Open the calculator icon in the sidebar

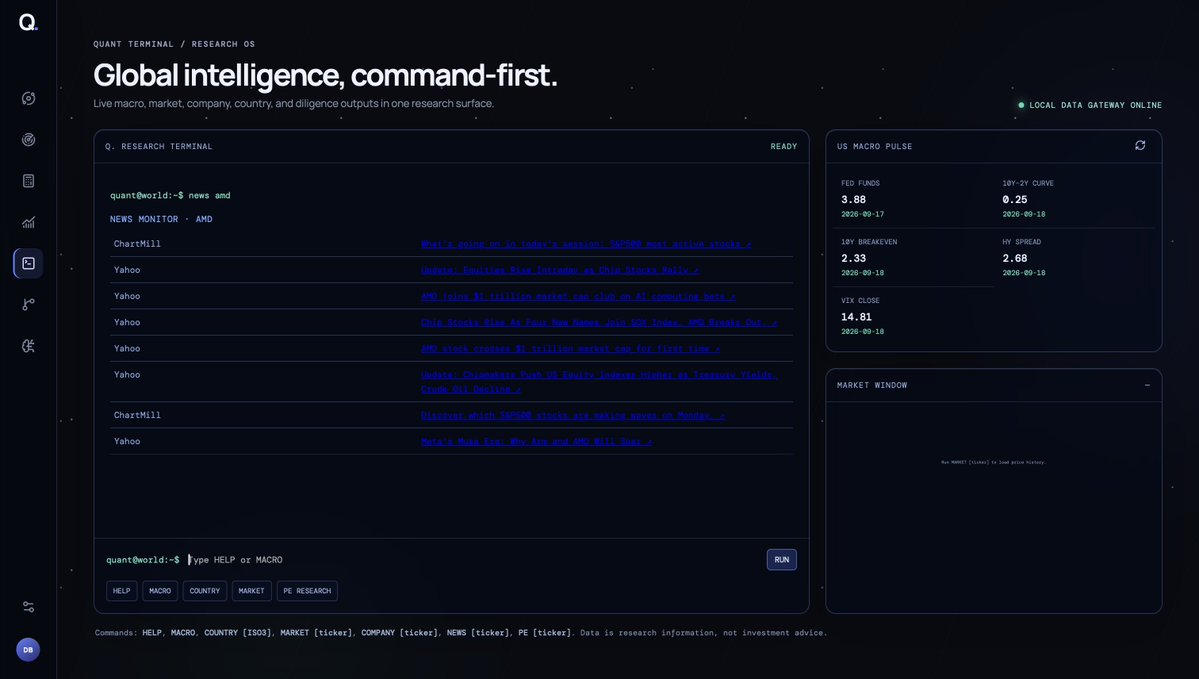[x=28, y=181]
